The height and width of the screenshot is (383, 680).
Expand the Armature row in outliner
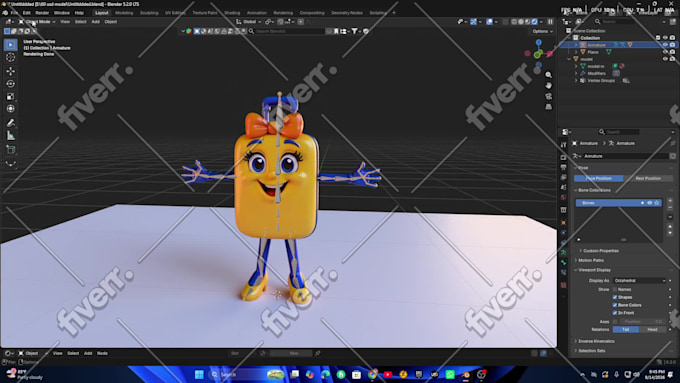tap(576, 45)
